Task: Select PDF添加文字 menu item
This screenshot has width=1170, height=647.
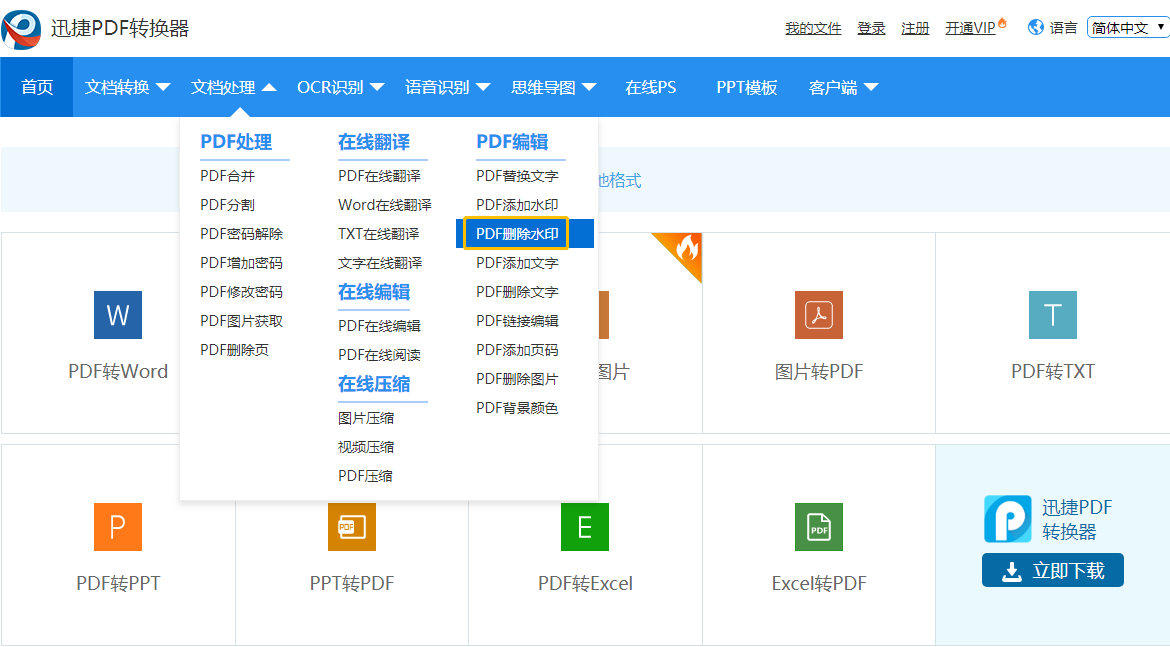Action: (517, 263)
